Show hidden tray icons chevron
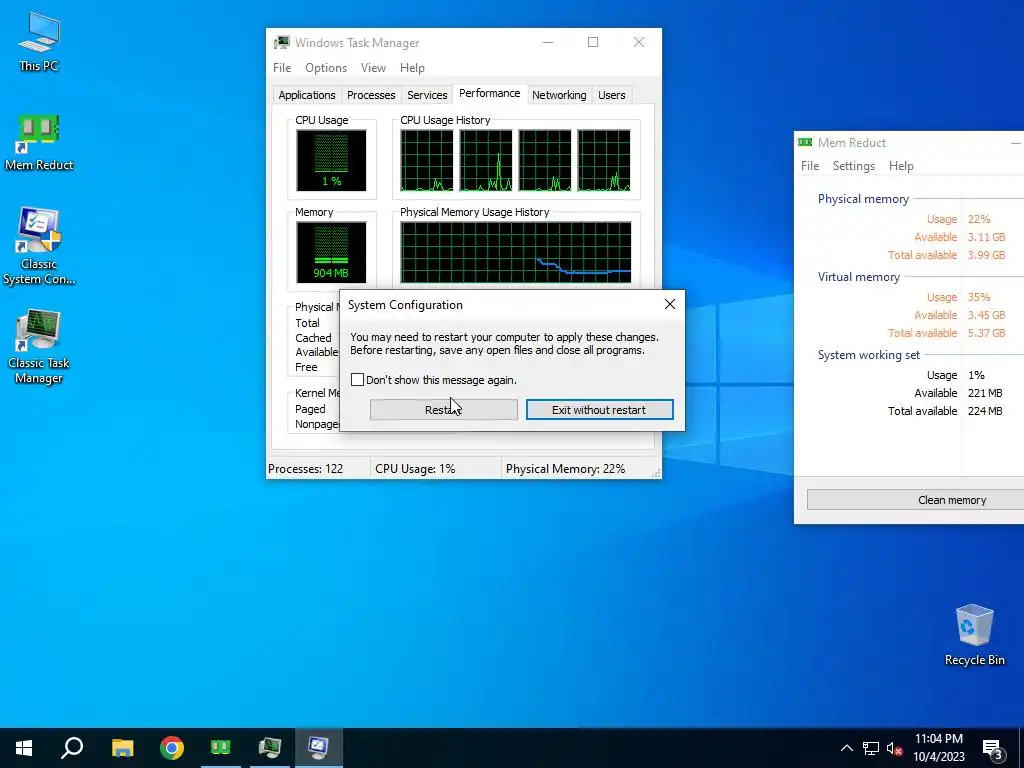Screen dimensions: 1024x768 click(x=846, y=748)
